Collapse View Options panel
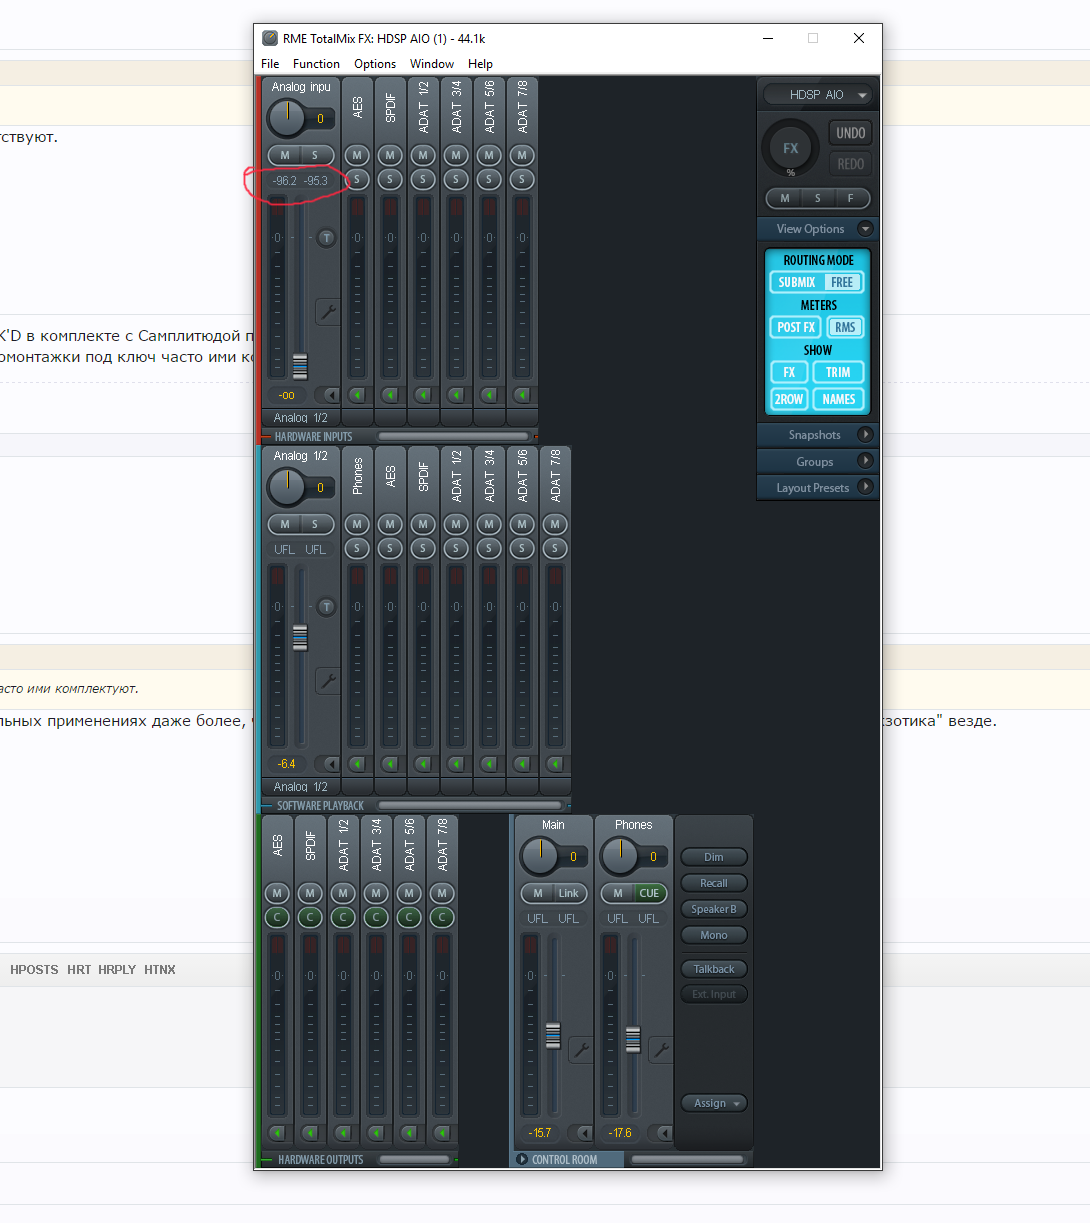 866,229
